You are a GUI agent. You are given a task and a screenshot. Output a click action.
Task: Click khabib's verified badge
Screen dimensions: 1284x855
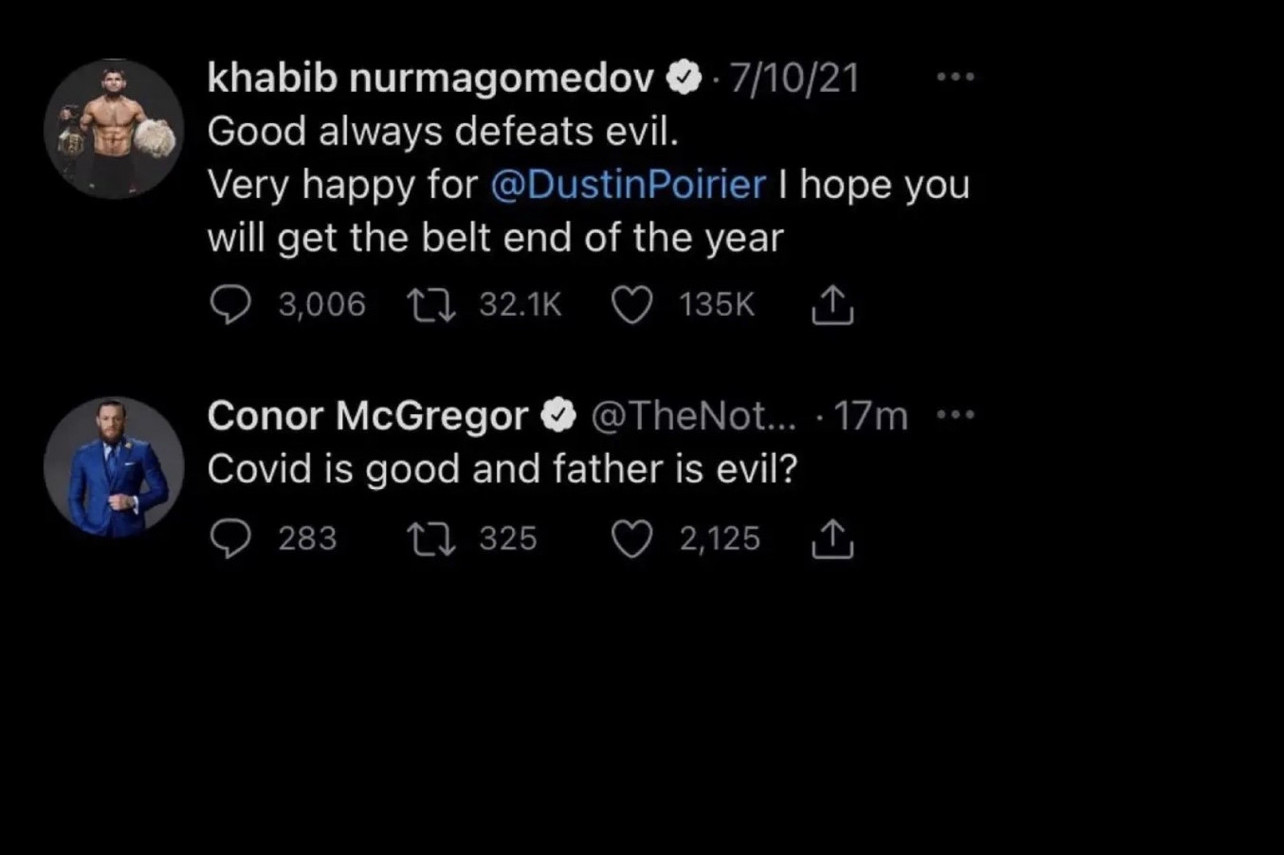(684, 78)
